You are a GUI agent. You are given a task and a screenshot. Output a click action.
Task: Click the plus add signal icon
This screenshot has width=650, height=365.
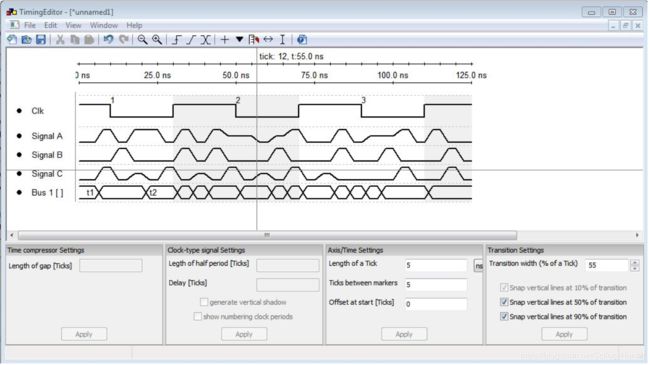pyautogui.click(x=225, y=39)
